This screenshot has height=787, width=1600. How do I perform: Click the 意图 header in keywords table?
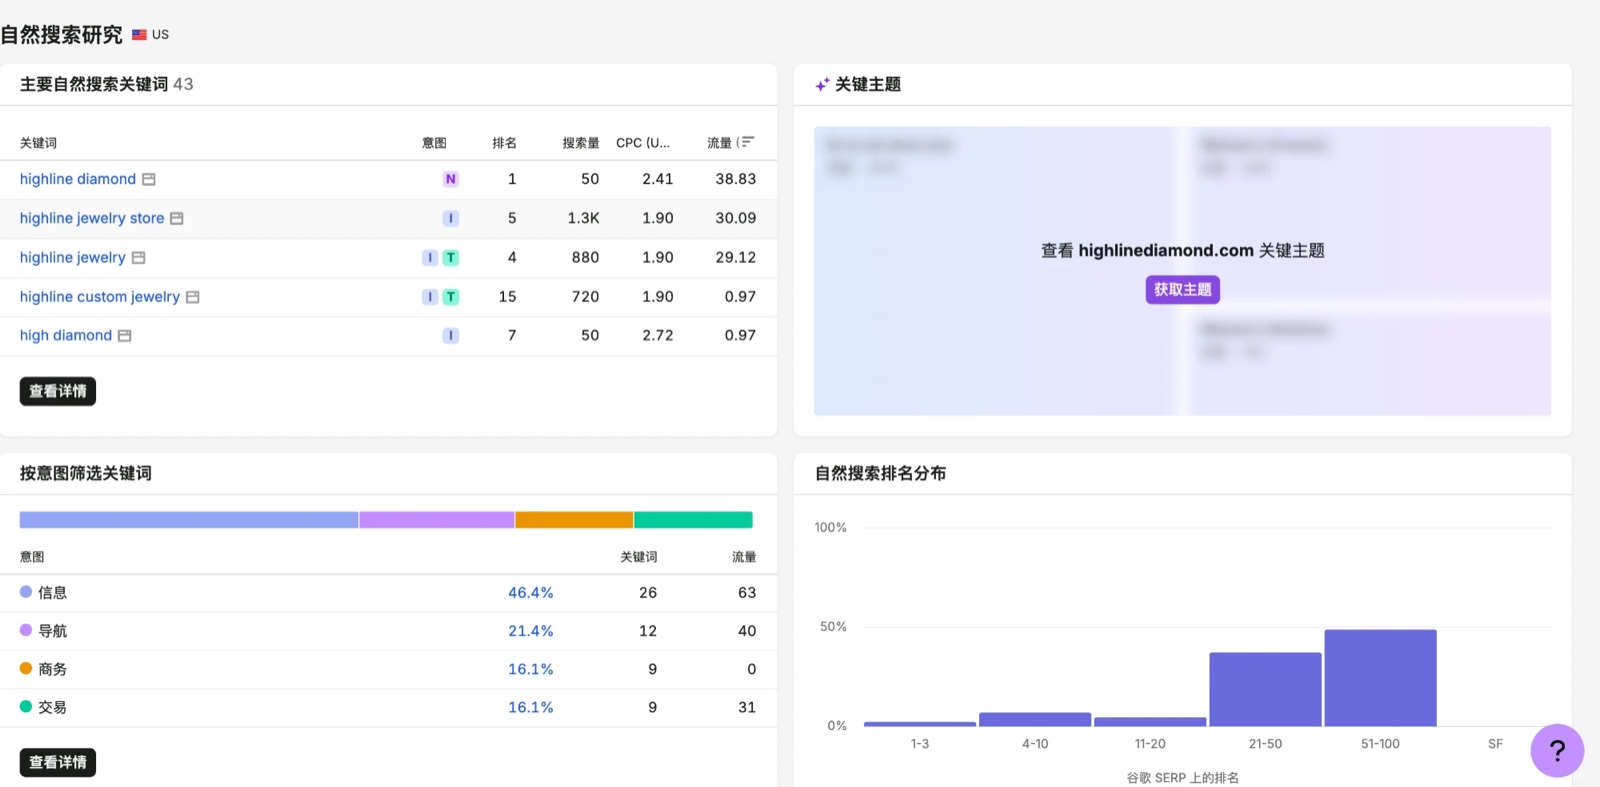pyautogui.click(x=434, y=143)
